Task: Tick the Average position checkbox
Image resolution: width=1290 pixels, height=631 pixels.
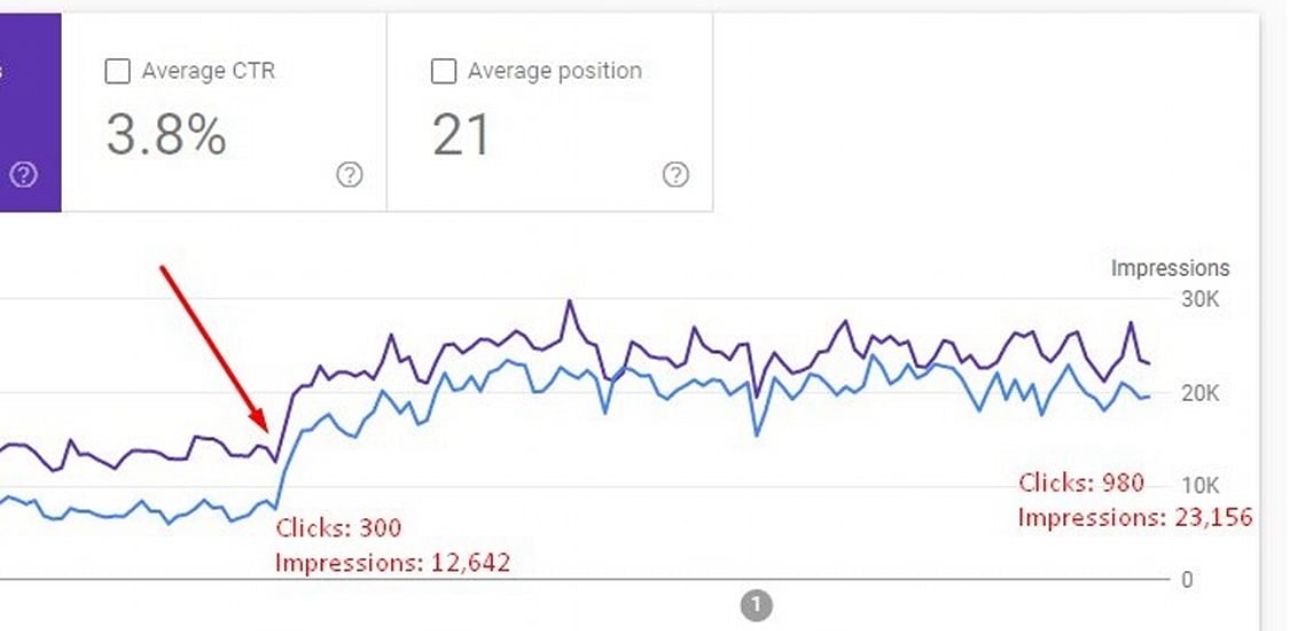Action: (443, 72)
